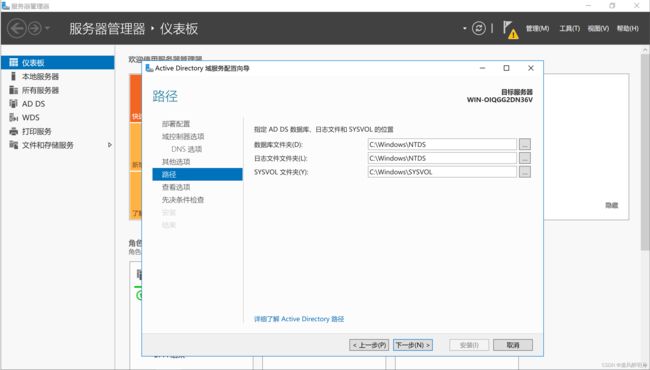
Task: Browse for the 数据库文件夹 location
Action: point(525,144)
